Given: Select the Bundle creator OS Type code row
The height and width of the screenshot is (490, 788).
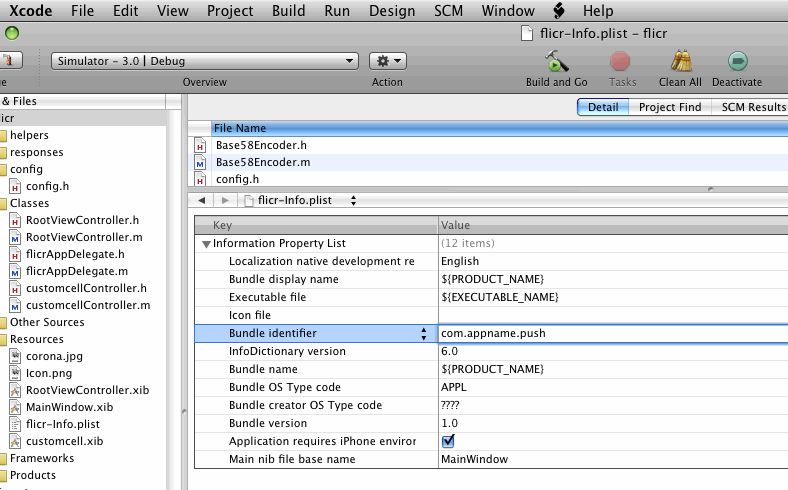Looking at the screenshot, I should (491, 406).
